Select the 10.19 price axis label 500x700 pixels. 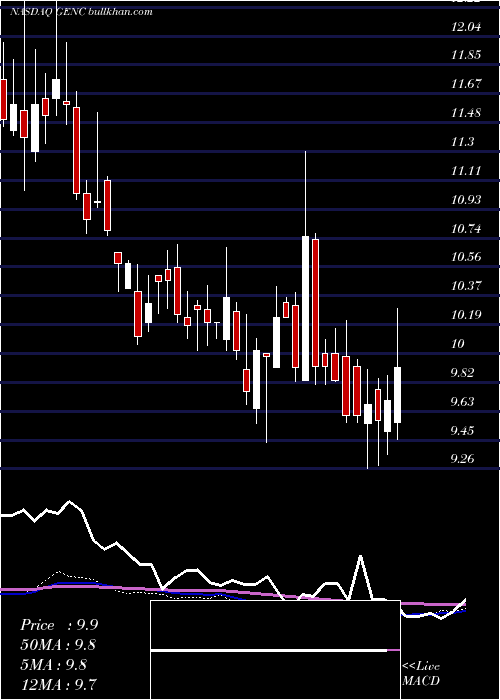point(466,315)
